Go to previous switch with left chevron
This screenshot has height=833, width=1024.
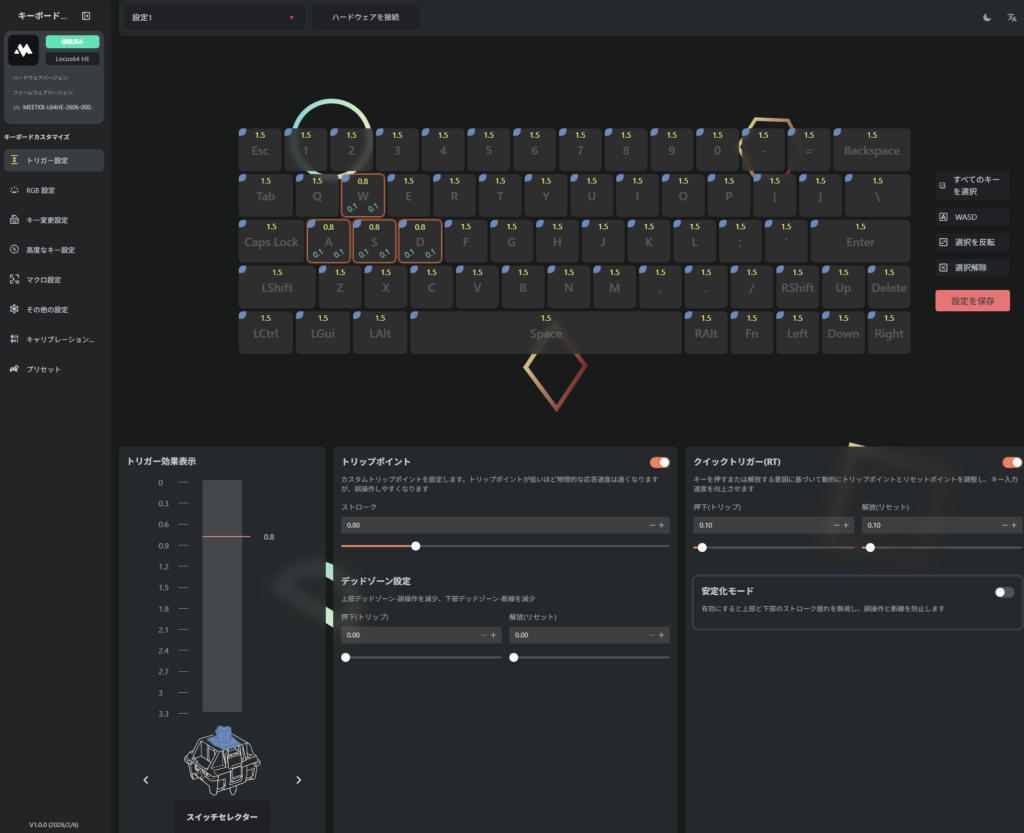click(146, 780)
